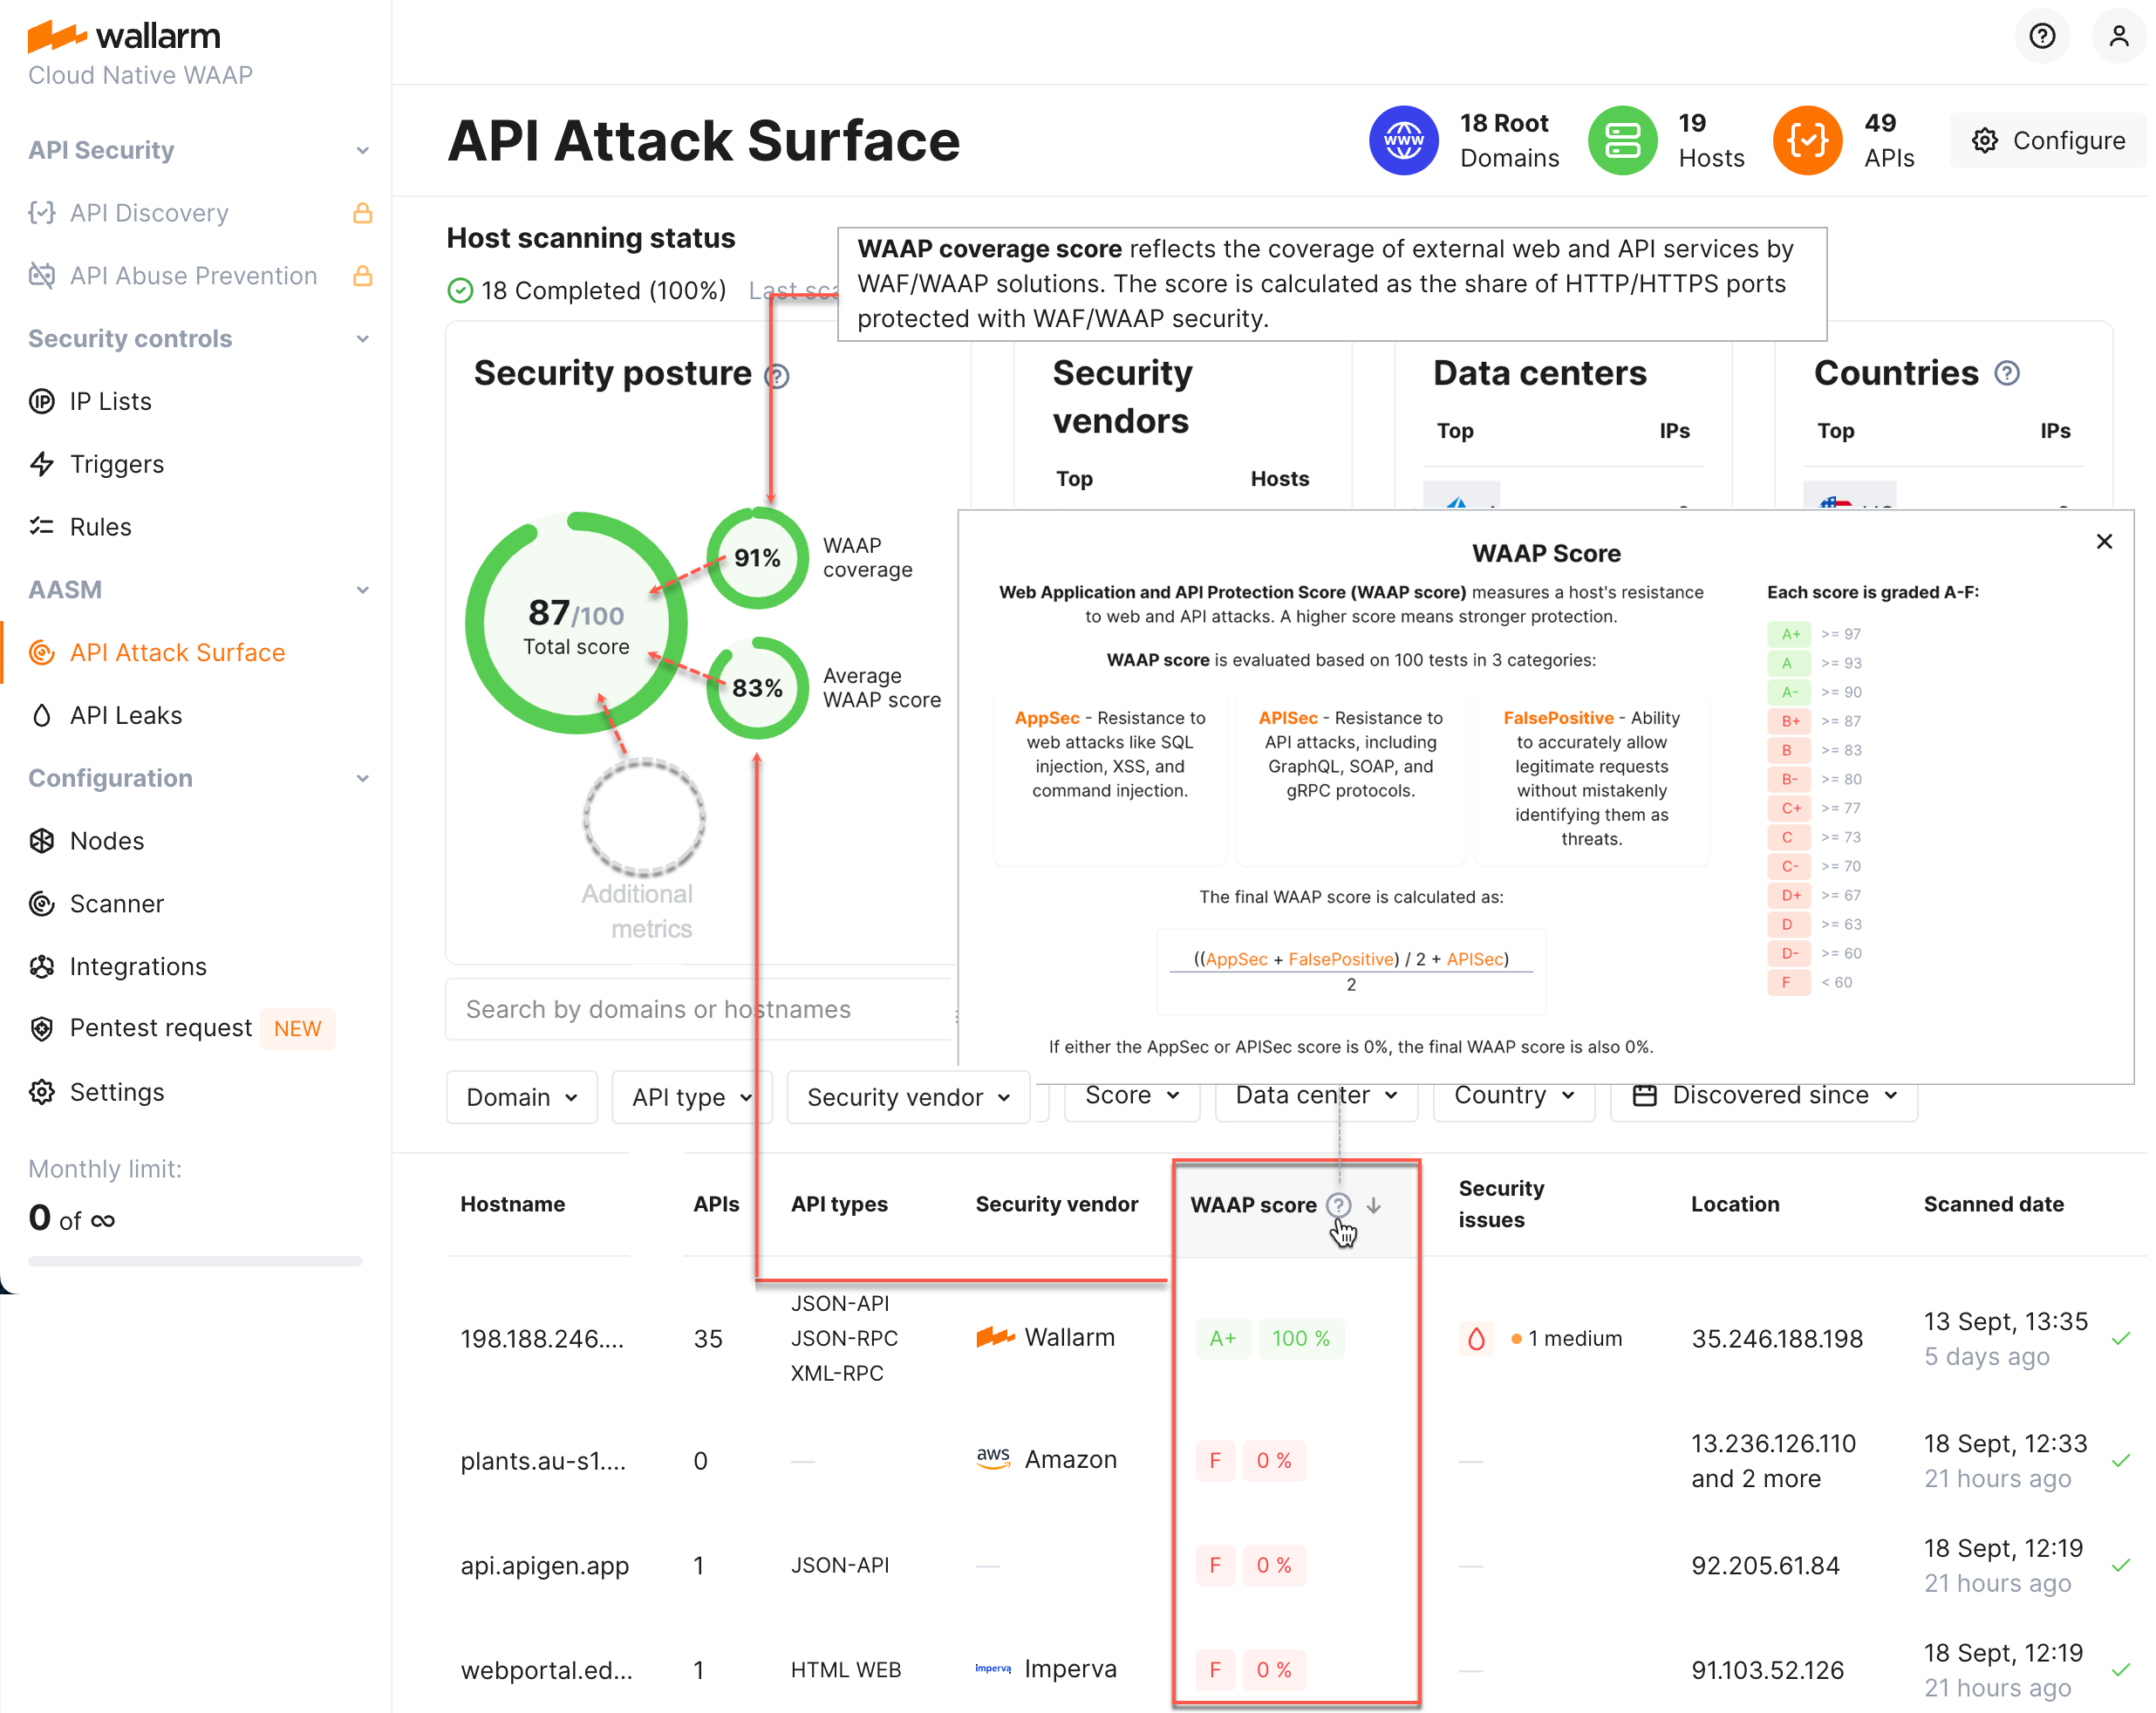Open the Discovered since dropdown
The image size is (2156, 1713).
pyautogui.click(x=1765, y=1095)
